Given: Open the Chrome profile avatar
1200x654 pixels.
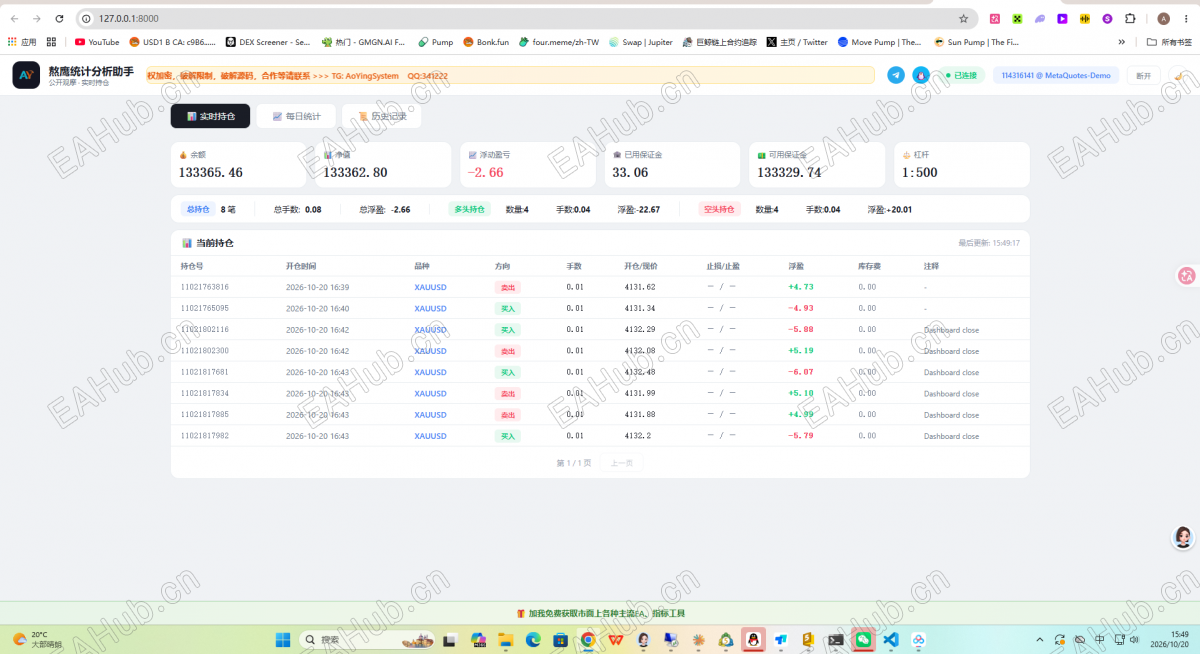Looking at the screenshot, I should pos(1163,18).
